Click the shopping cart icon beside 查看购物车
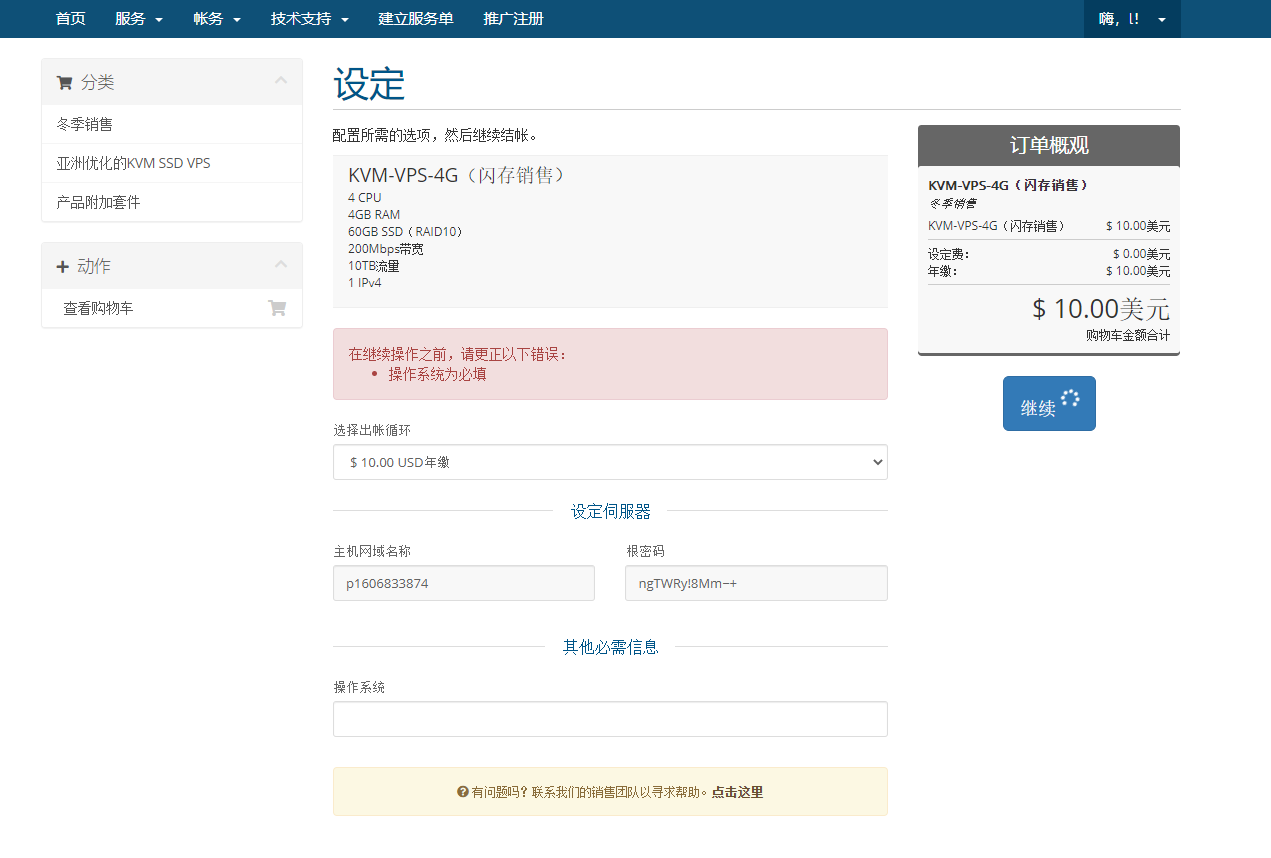 click(277, 308)
